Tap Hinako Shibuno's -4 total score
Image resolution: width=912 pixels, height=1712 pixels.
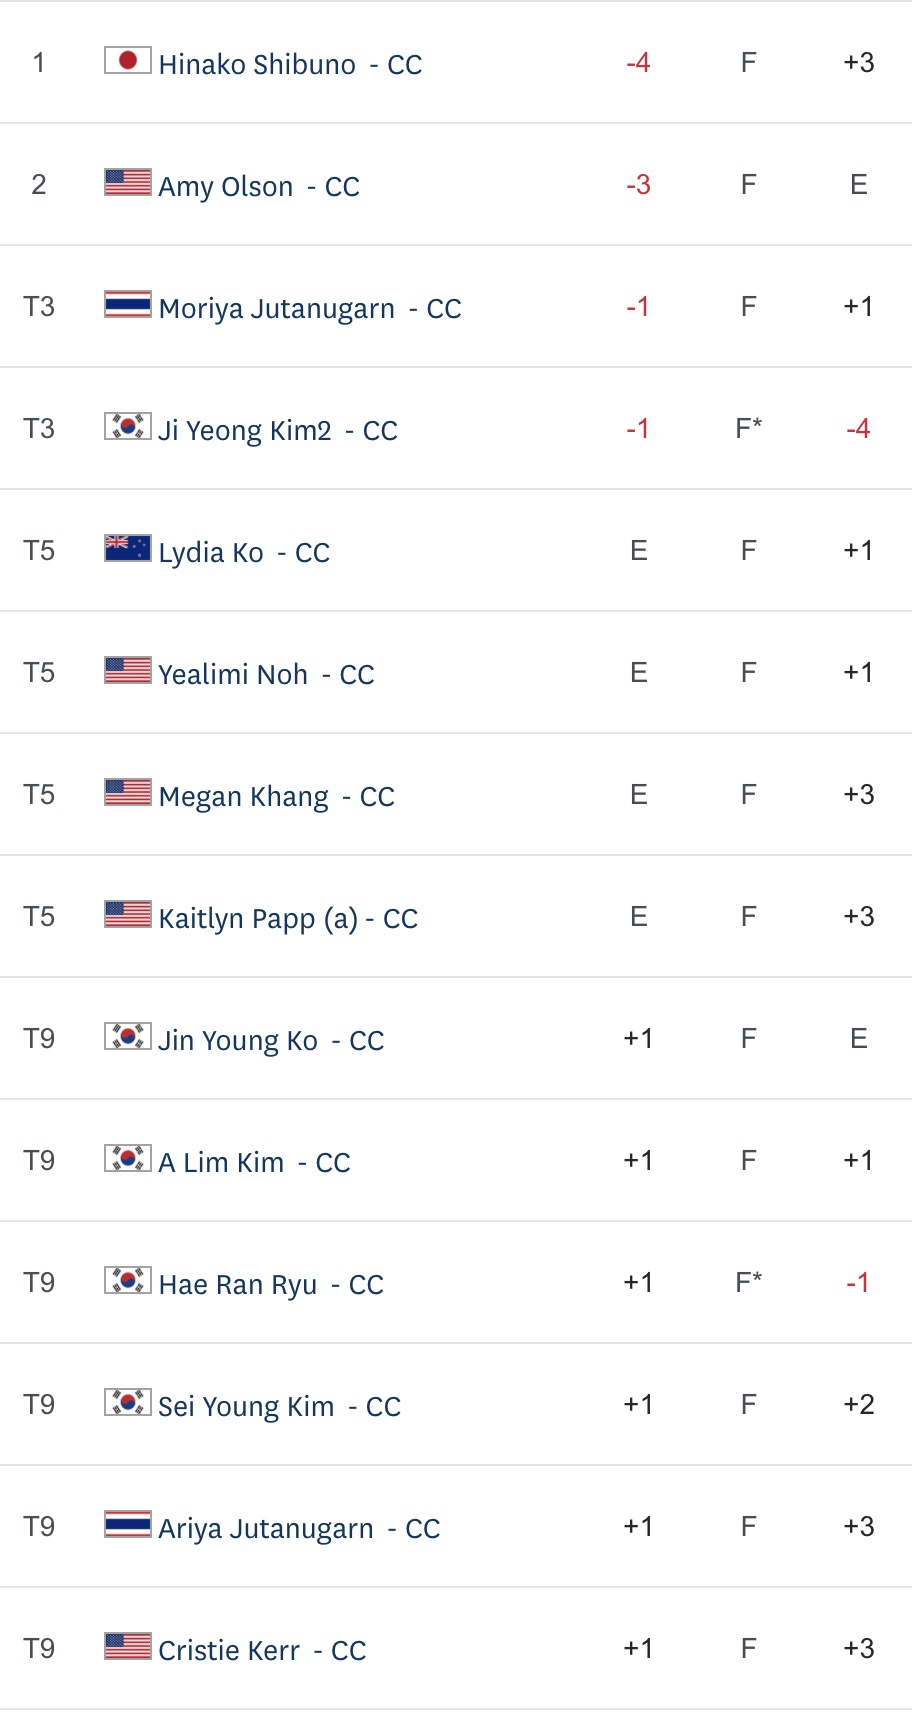[638, 63]
